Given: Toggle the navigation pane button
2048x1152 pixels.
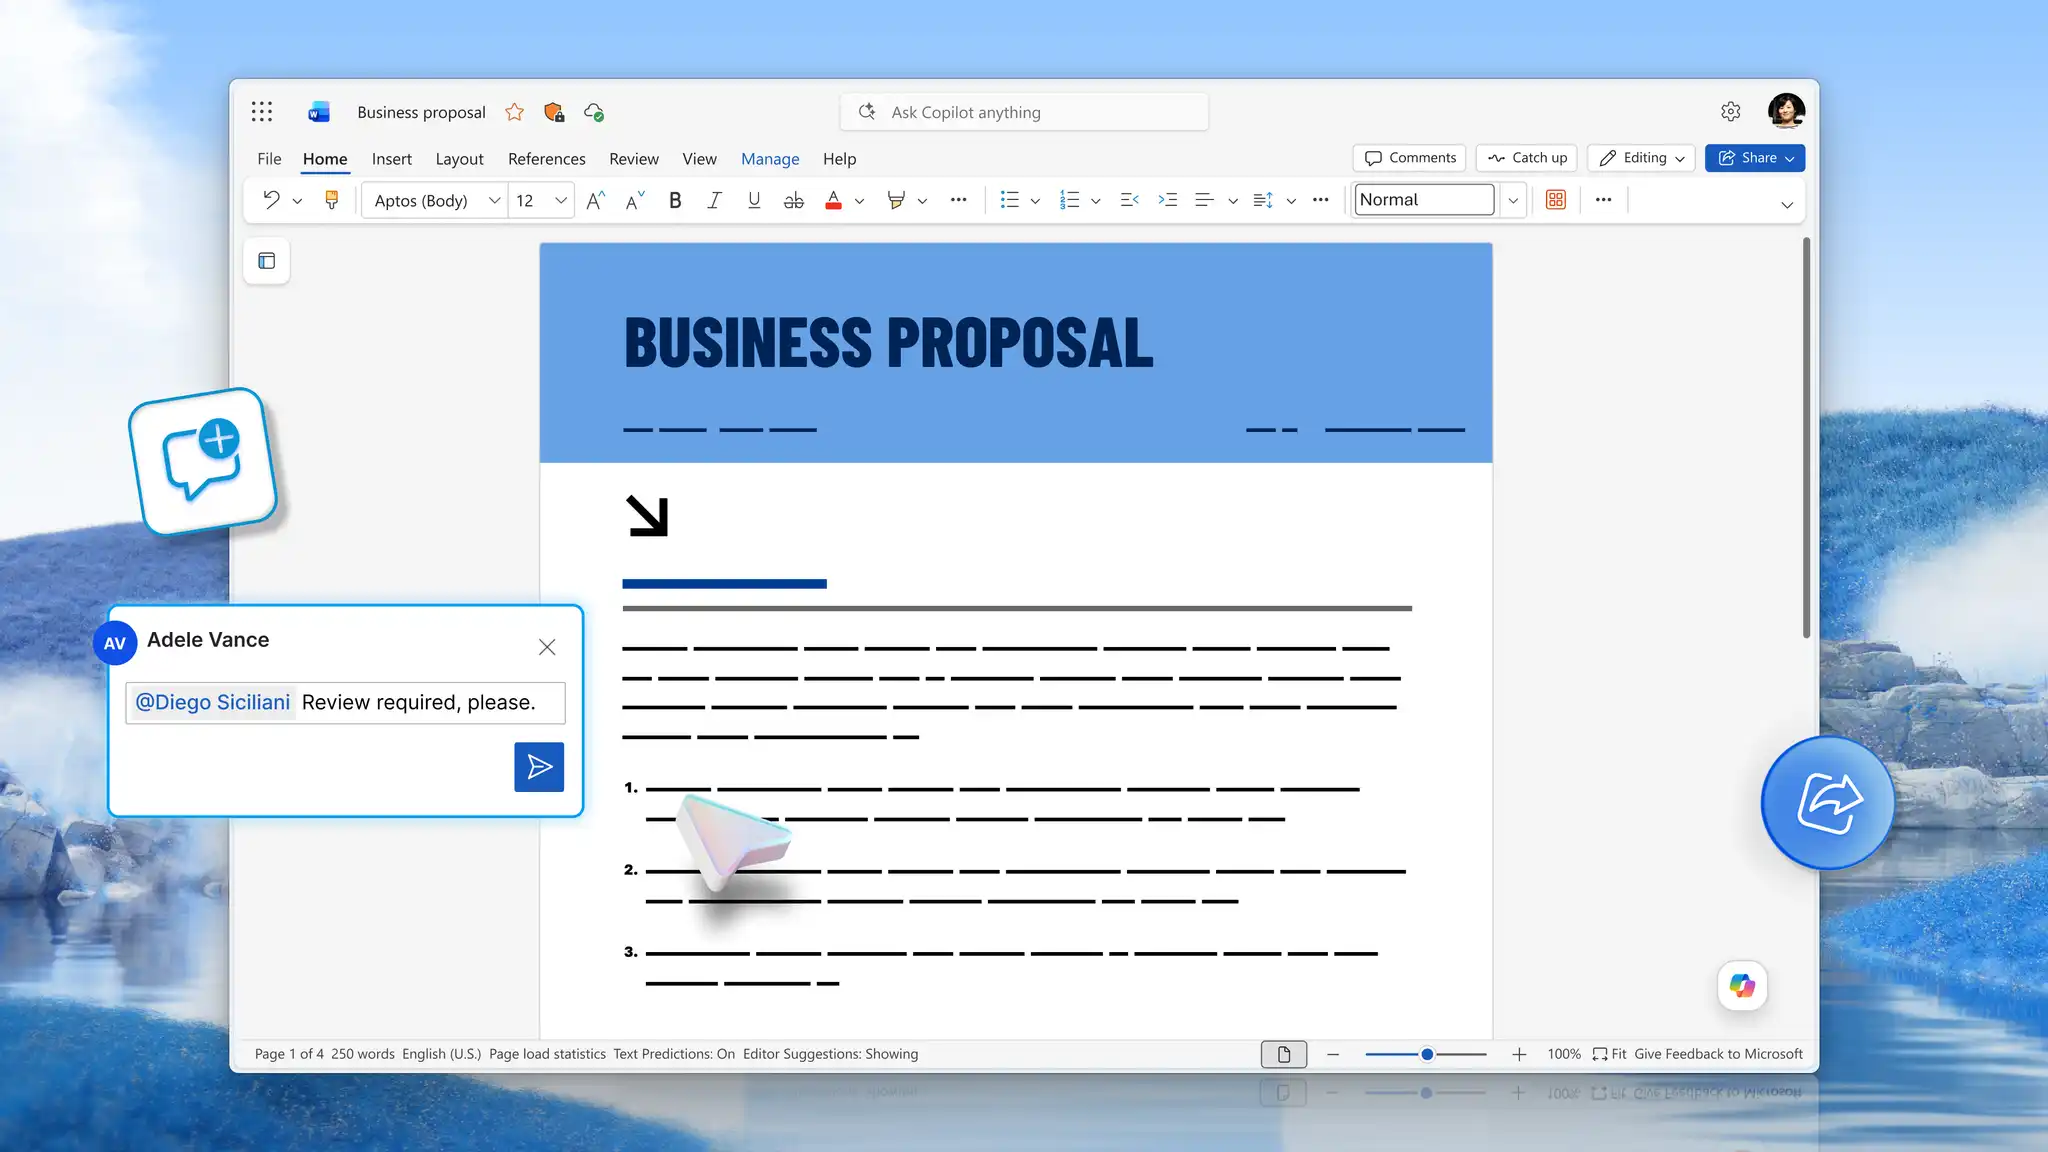Looking at the screenshot, I should pyautogui.click(x=267, y=261).
